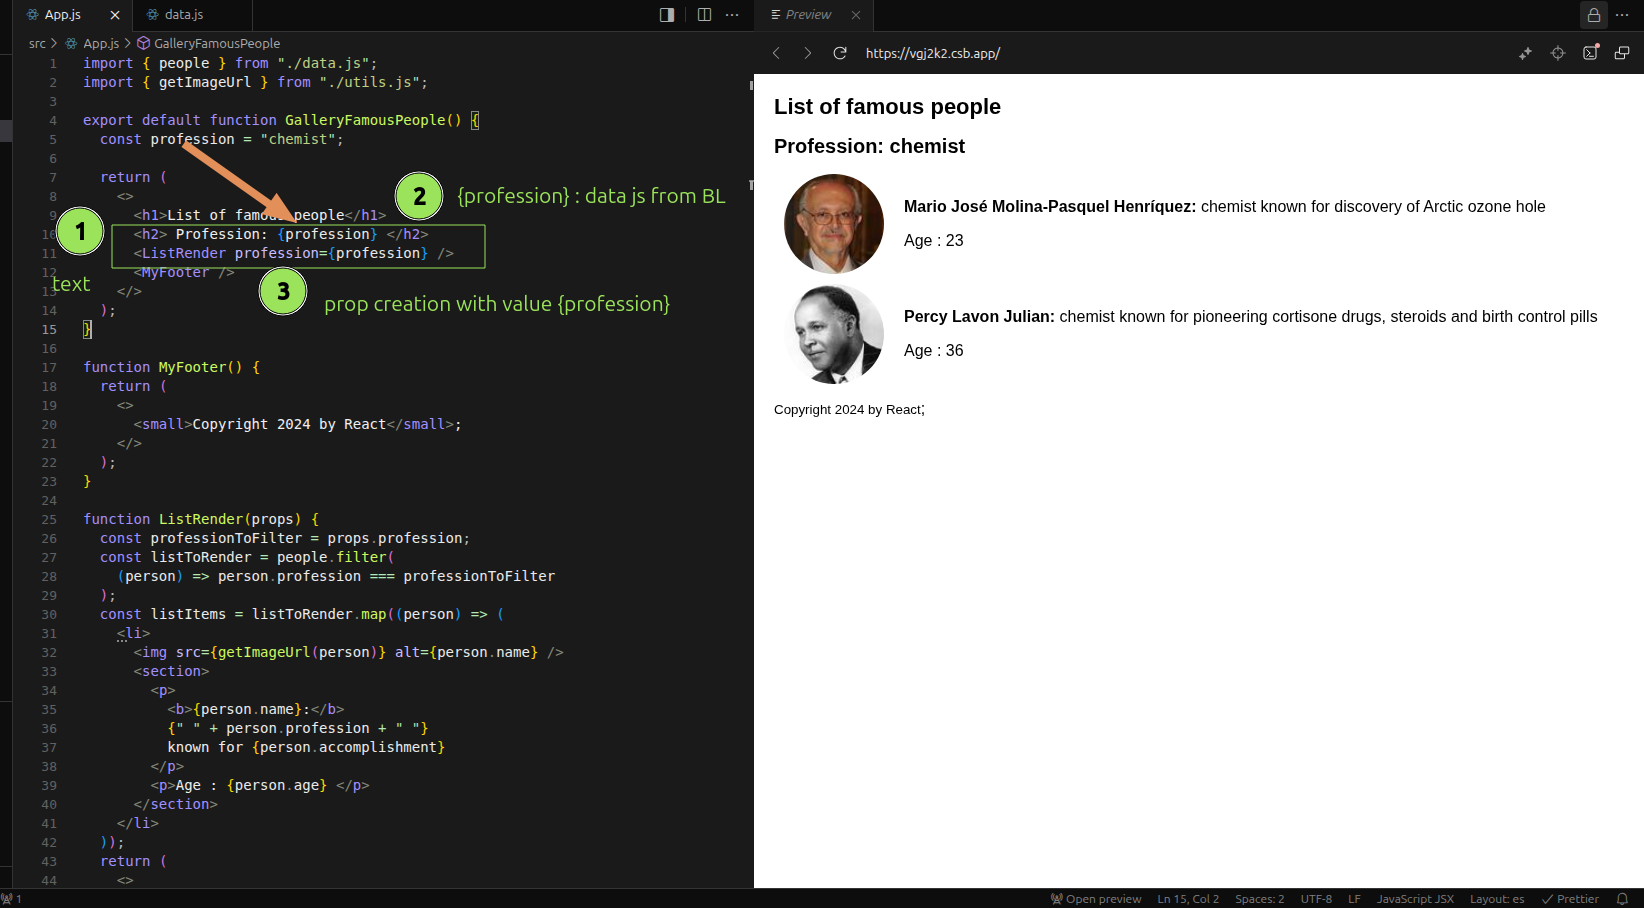Viewport: 1644px width, 908px height.
Task: Open JavaScript JSX language mode selector
Action: (x=1415, y=899)
